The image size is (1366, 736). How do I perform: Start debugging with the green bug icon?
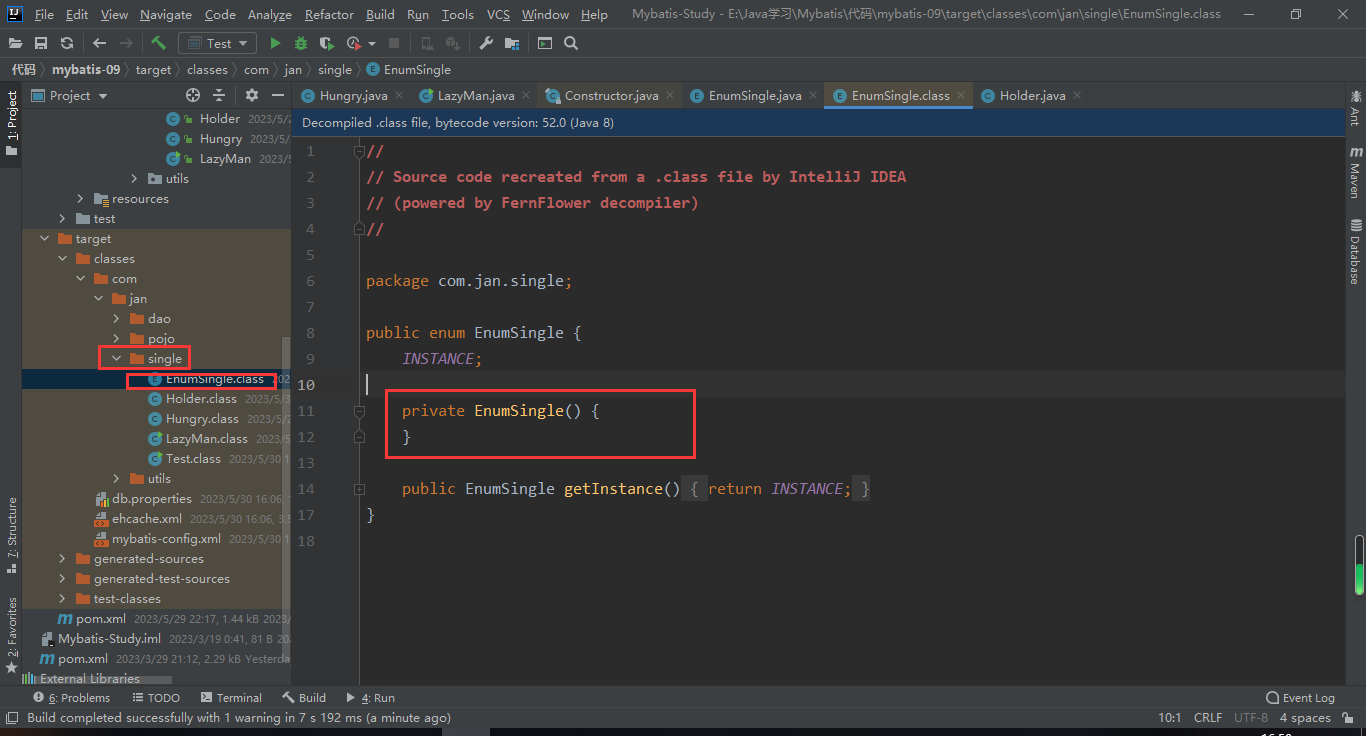(x=301, y=43)
